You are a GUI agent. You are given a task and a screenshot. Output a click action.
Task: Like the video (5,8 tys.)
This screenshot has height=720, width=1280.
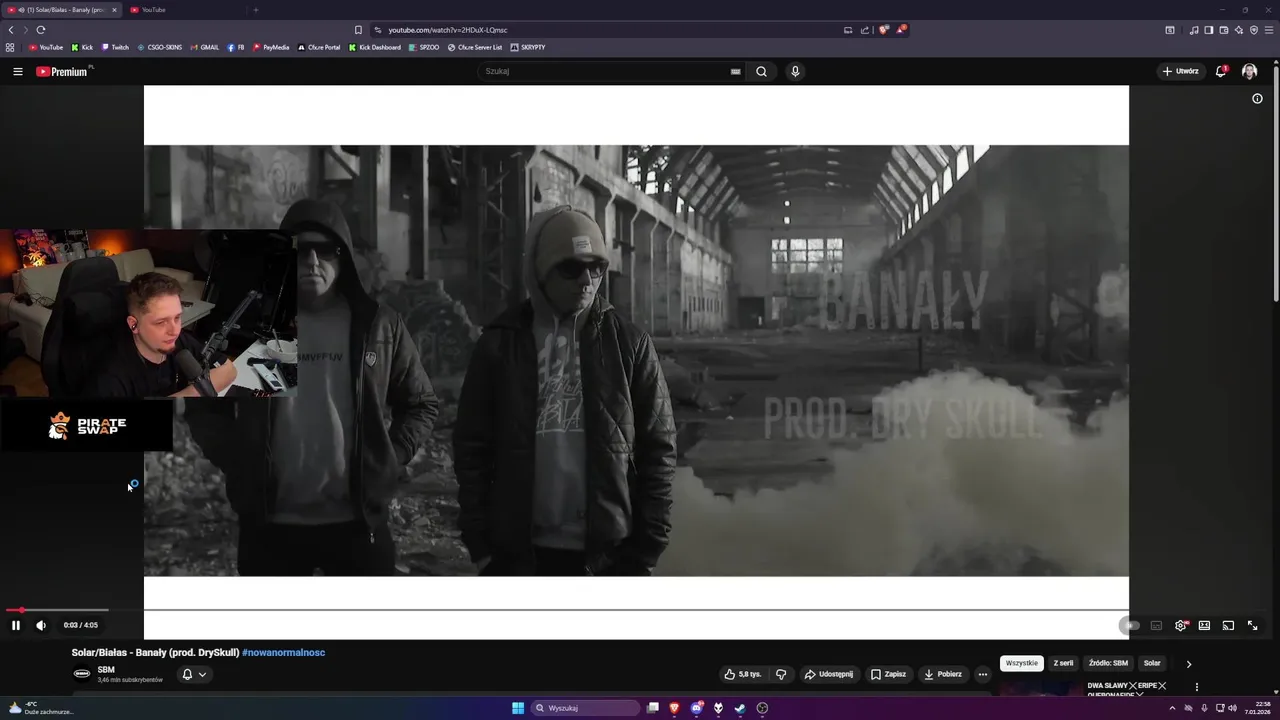[743, 674]
